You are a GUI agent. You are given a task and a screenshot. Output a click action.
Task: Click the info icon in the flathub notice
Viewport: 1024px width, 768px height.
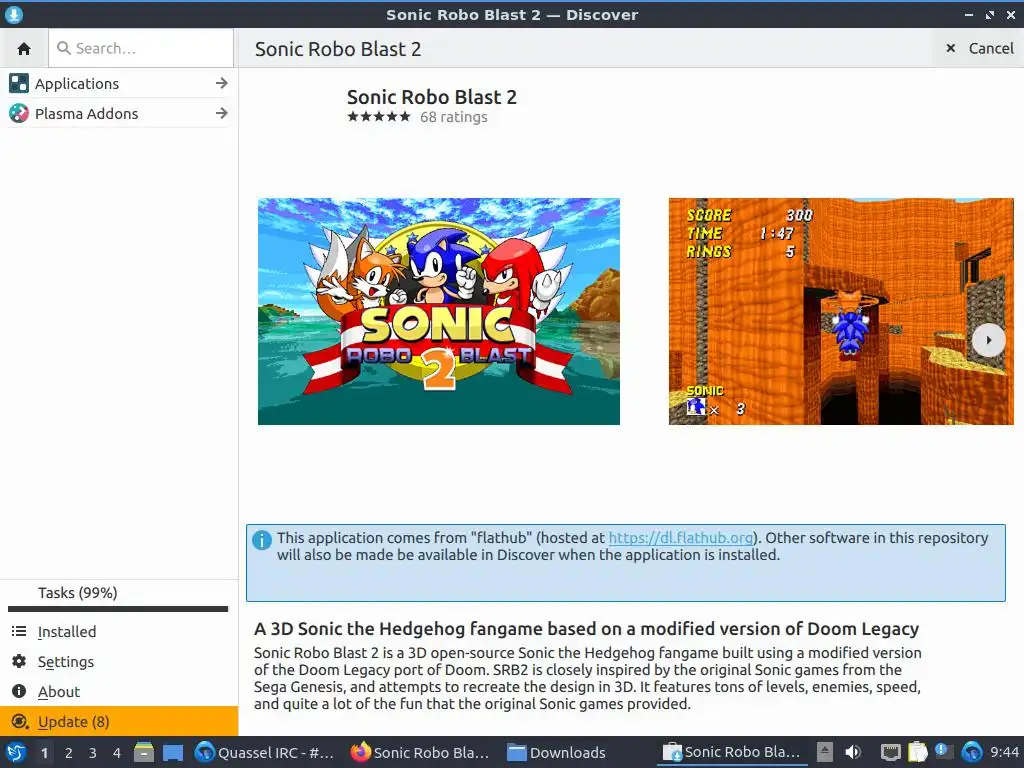coord(262,540)
